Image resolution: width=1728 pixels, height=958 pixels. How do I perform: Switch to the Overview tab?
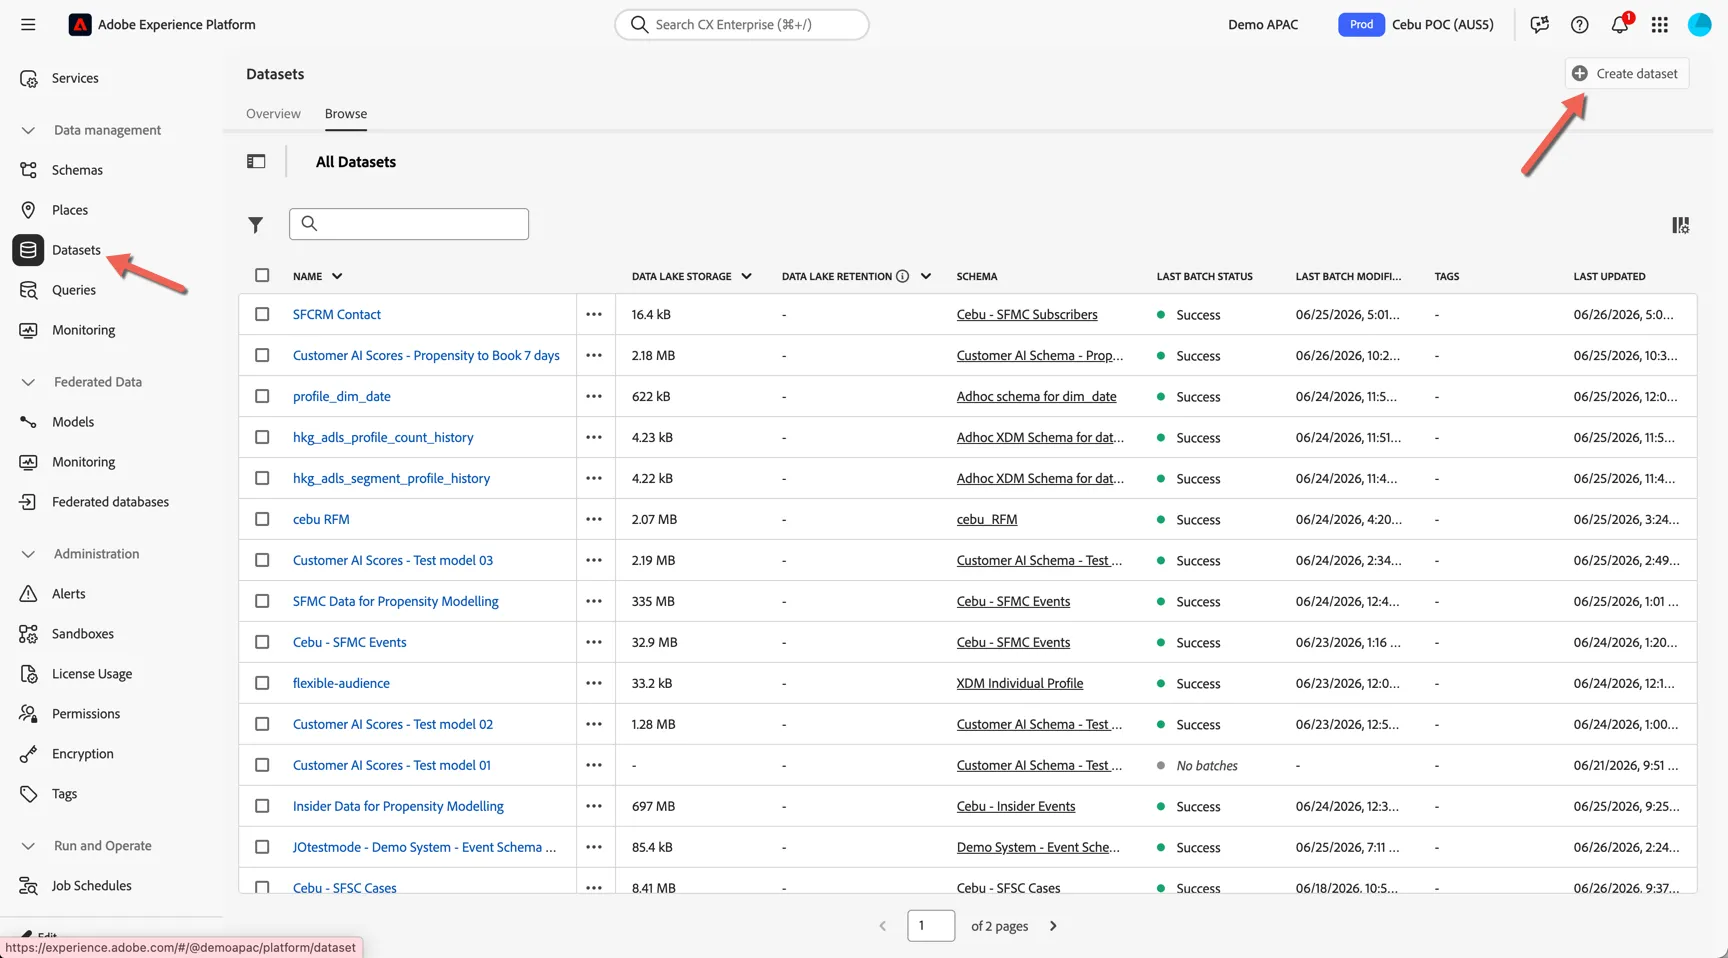point(273,114)
